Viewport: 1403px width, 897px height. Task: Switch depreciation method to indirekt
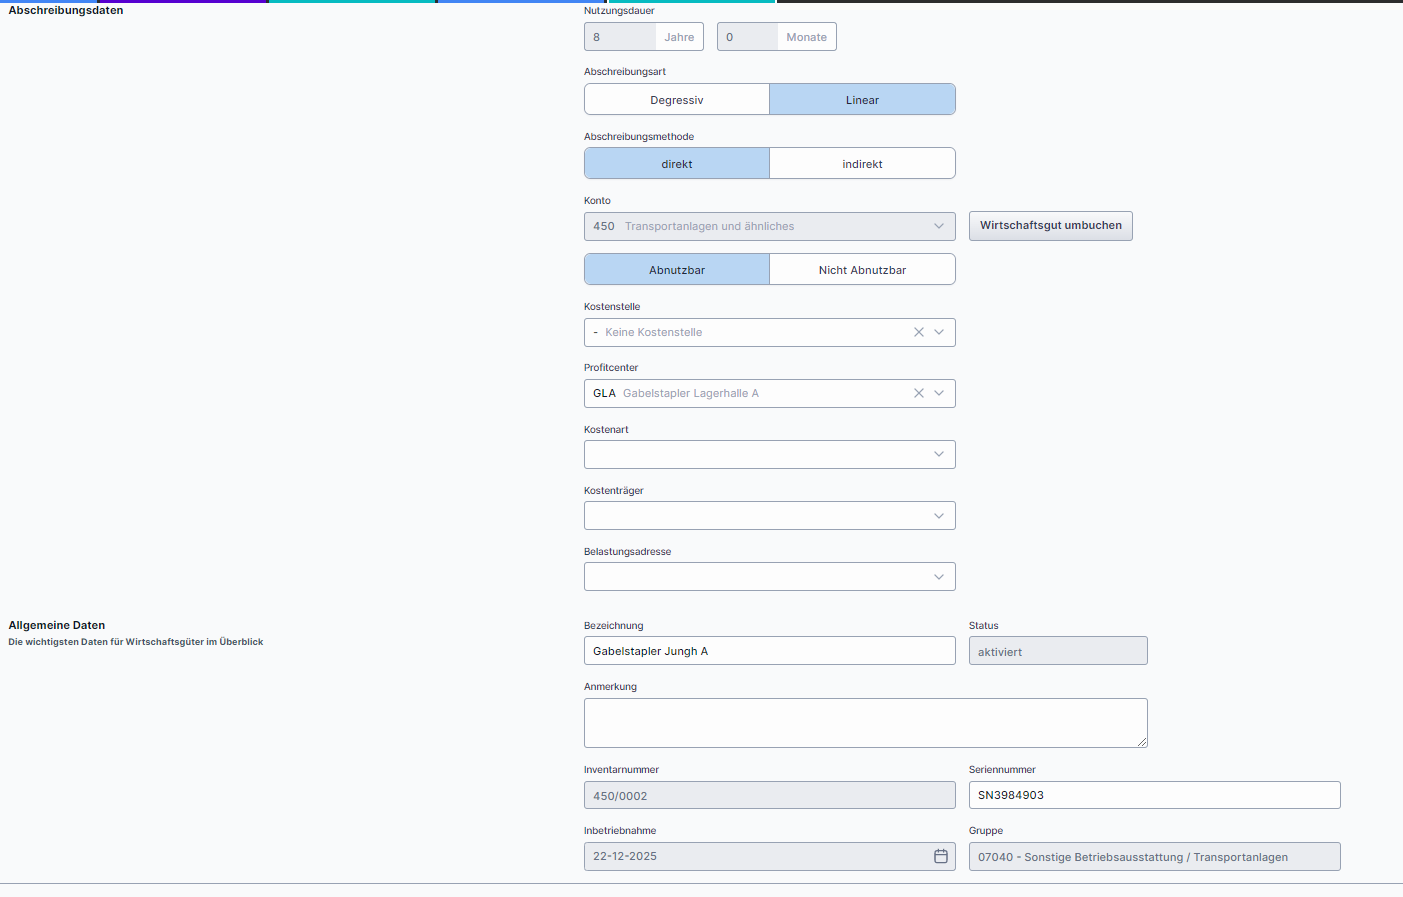[862, 164]
